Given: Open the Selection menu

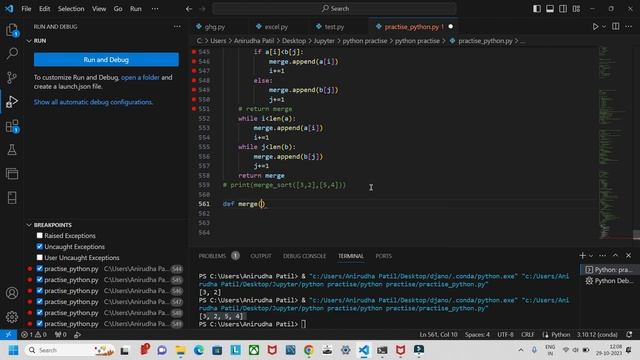Looking at the screenshot, I should tap(71, 9).
